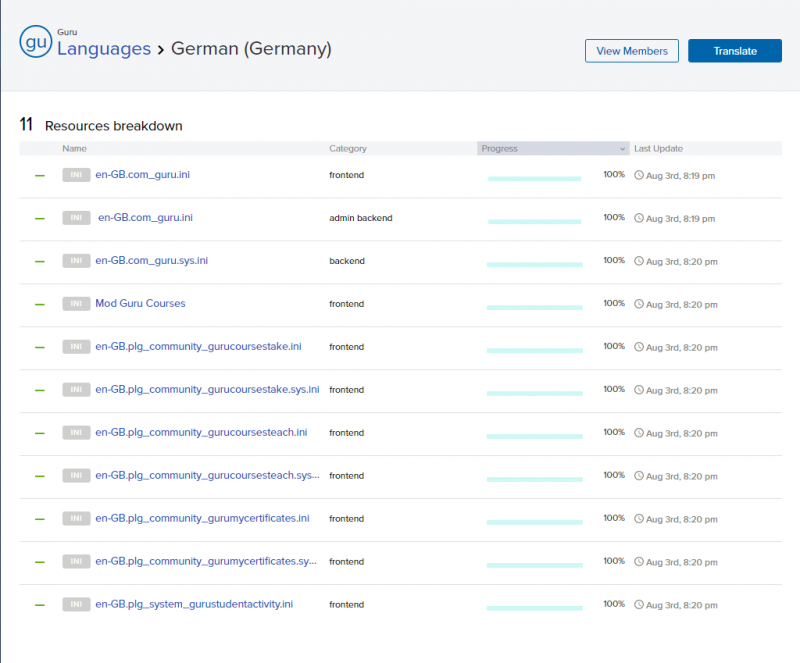The image size is (800, 663).
Task: Open en-GB.plg_system_gurustudentactivity.ini resource
Action: click(194, 604)
